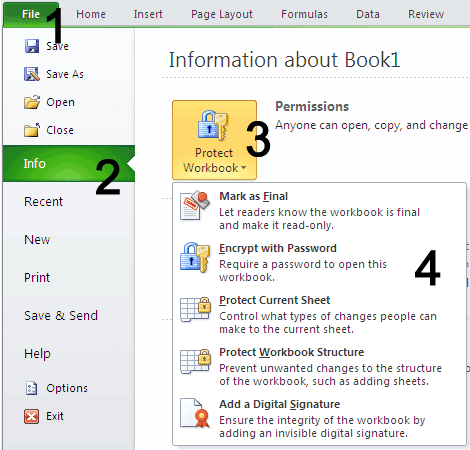Click the Exit label
Screen dimensions: 470x450
55,416
